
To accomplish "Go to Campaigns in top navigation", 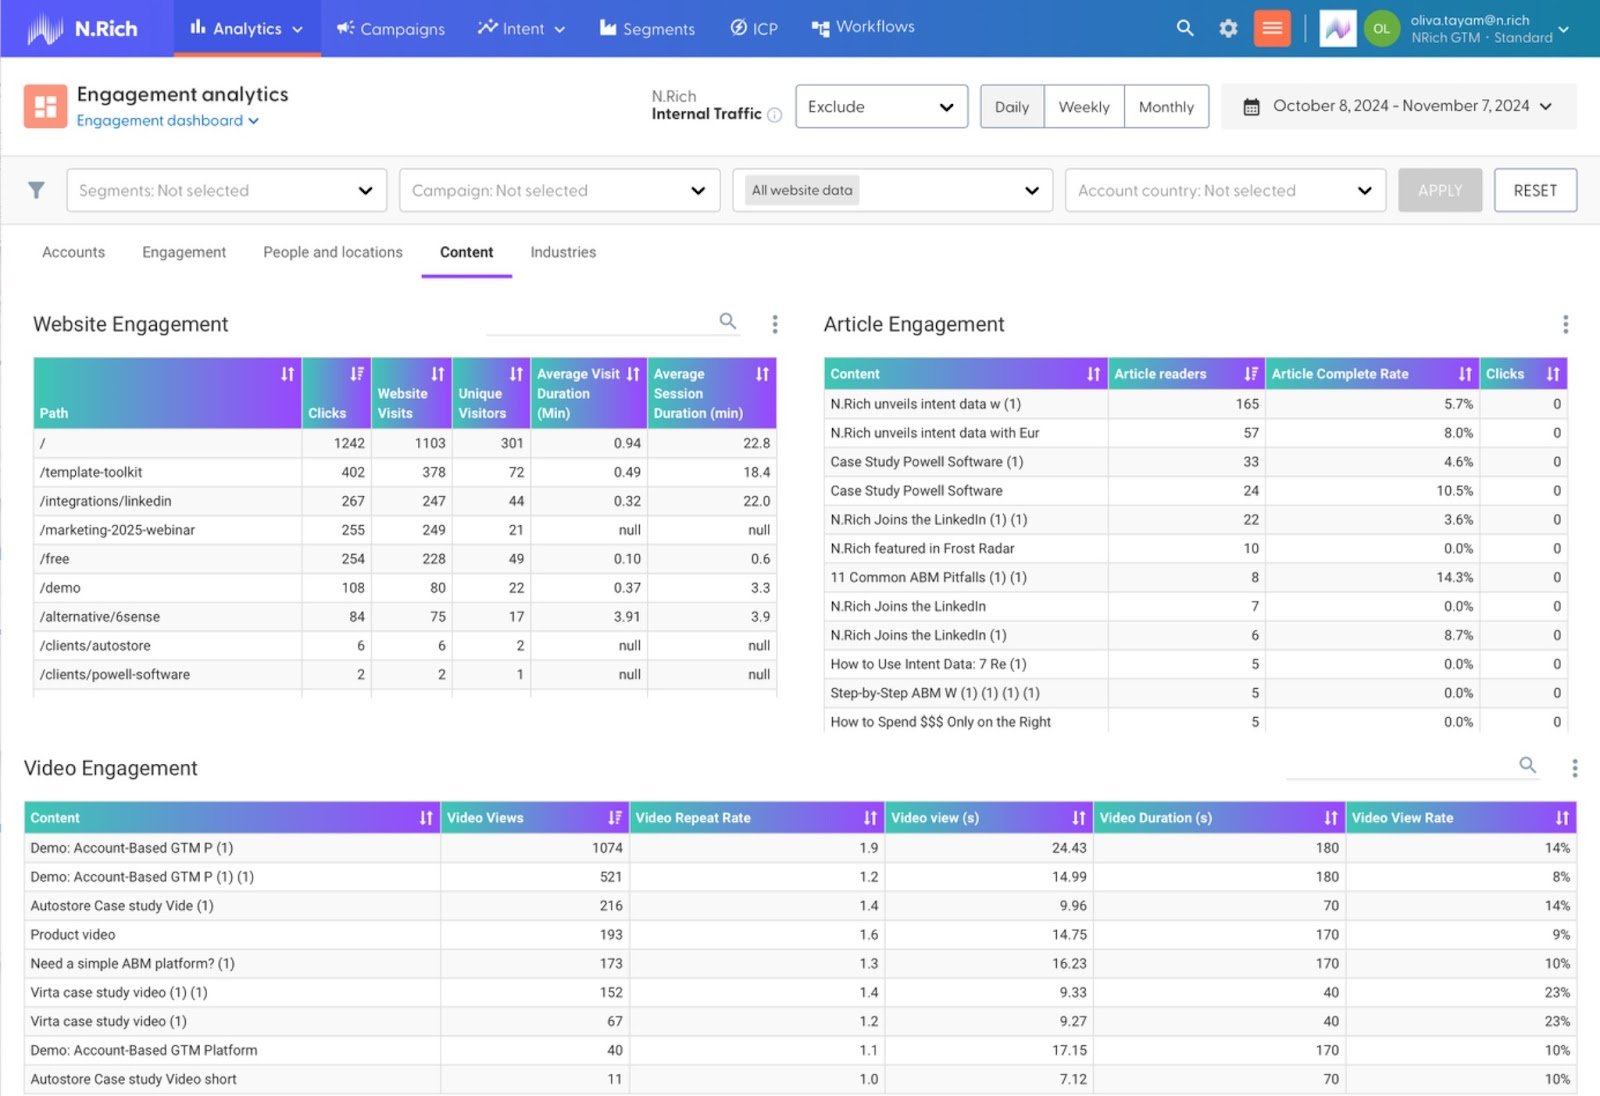I will coord(390,28).
